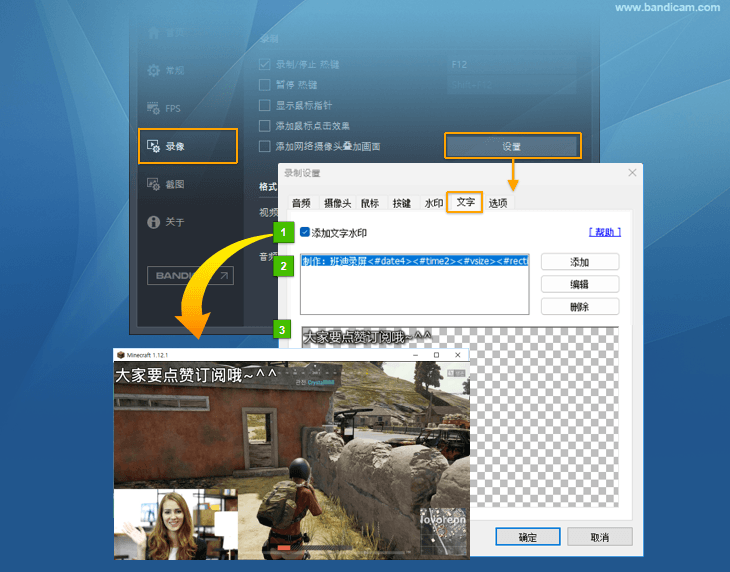Screen dimensions: 730x572
Task: Select the highlighted 制作：班迪录屏 text entry
Action: [x=415, y=261]
